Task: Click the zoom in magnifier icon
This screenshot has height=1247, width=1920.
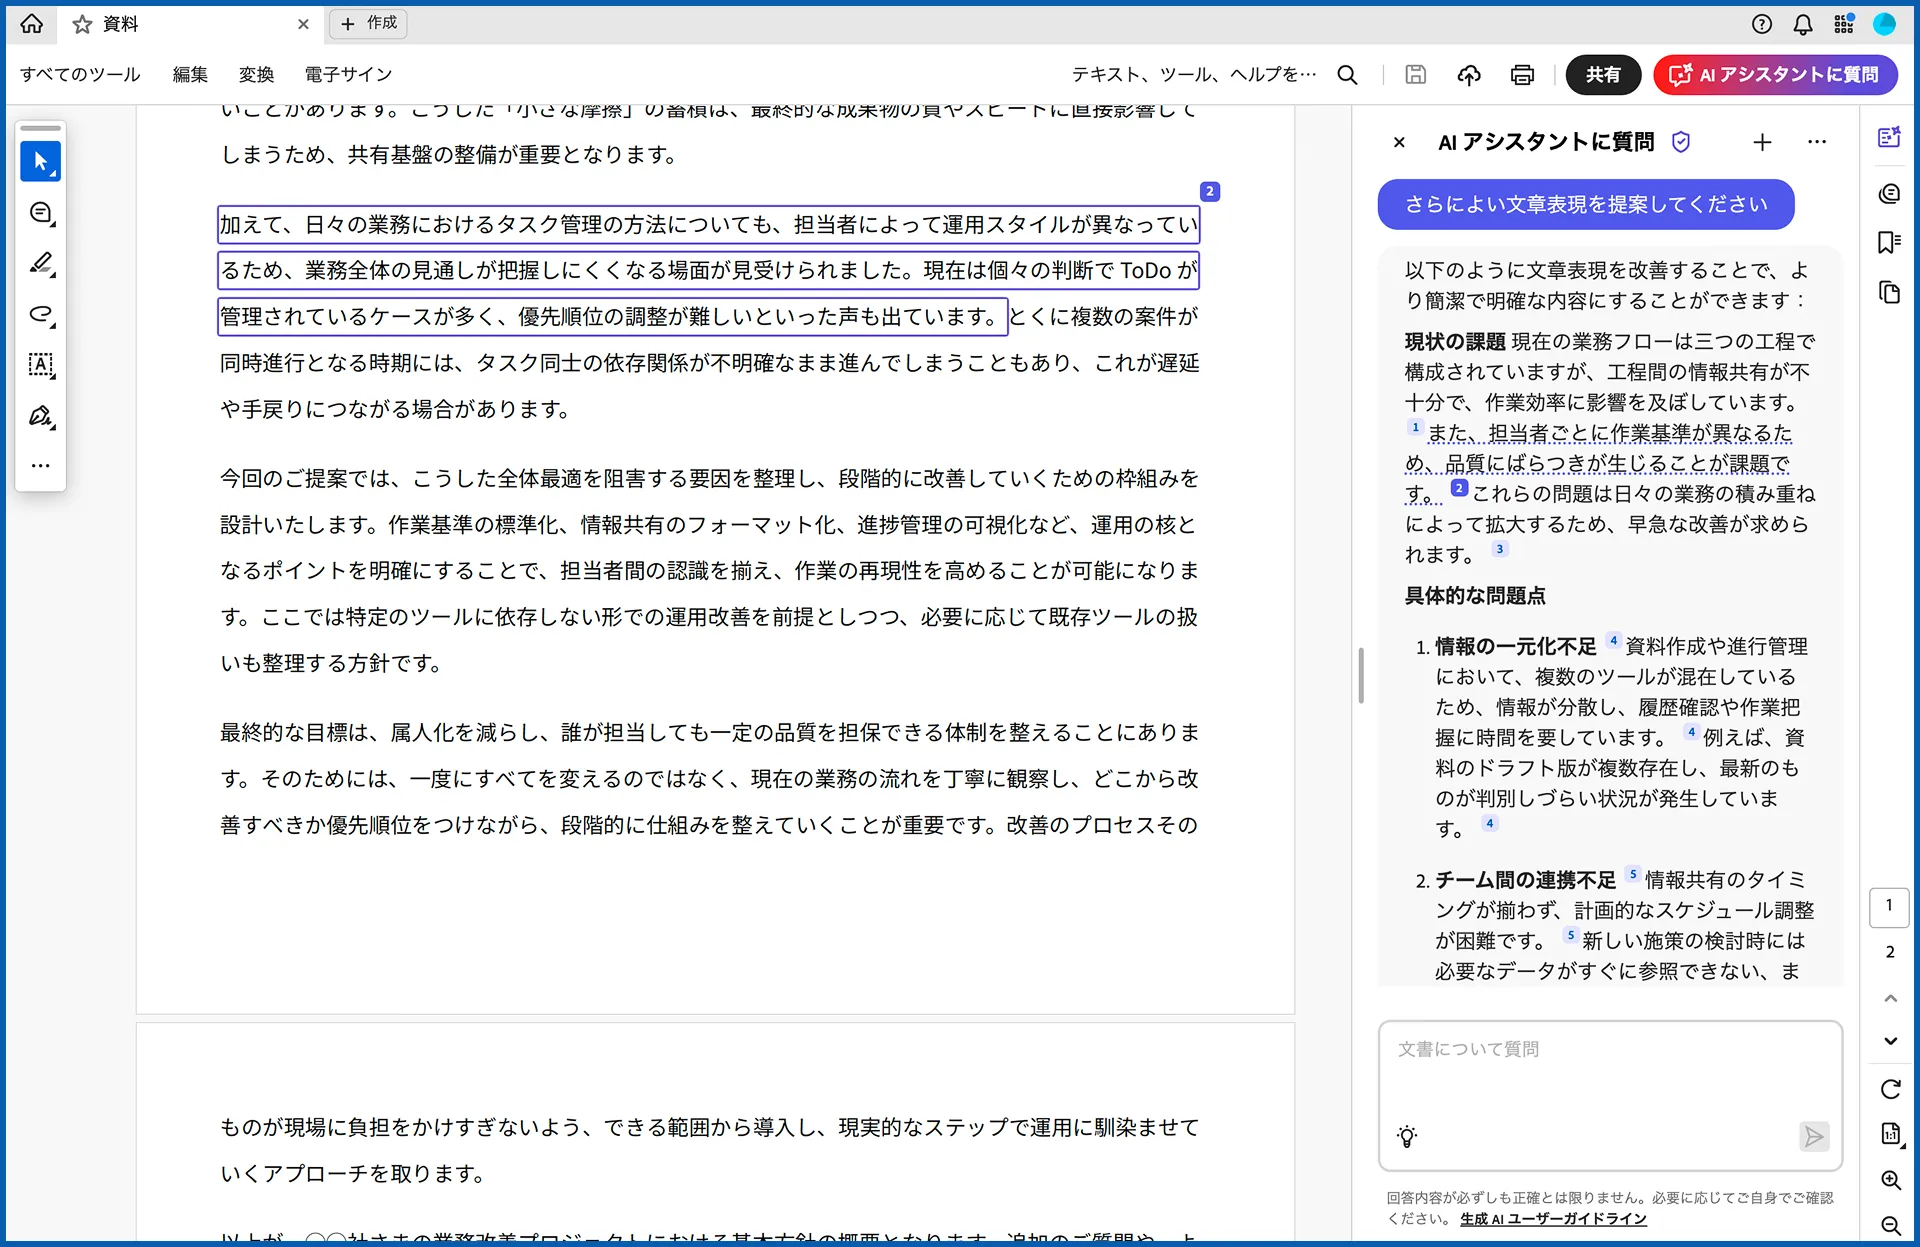Action: 1890,1180
